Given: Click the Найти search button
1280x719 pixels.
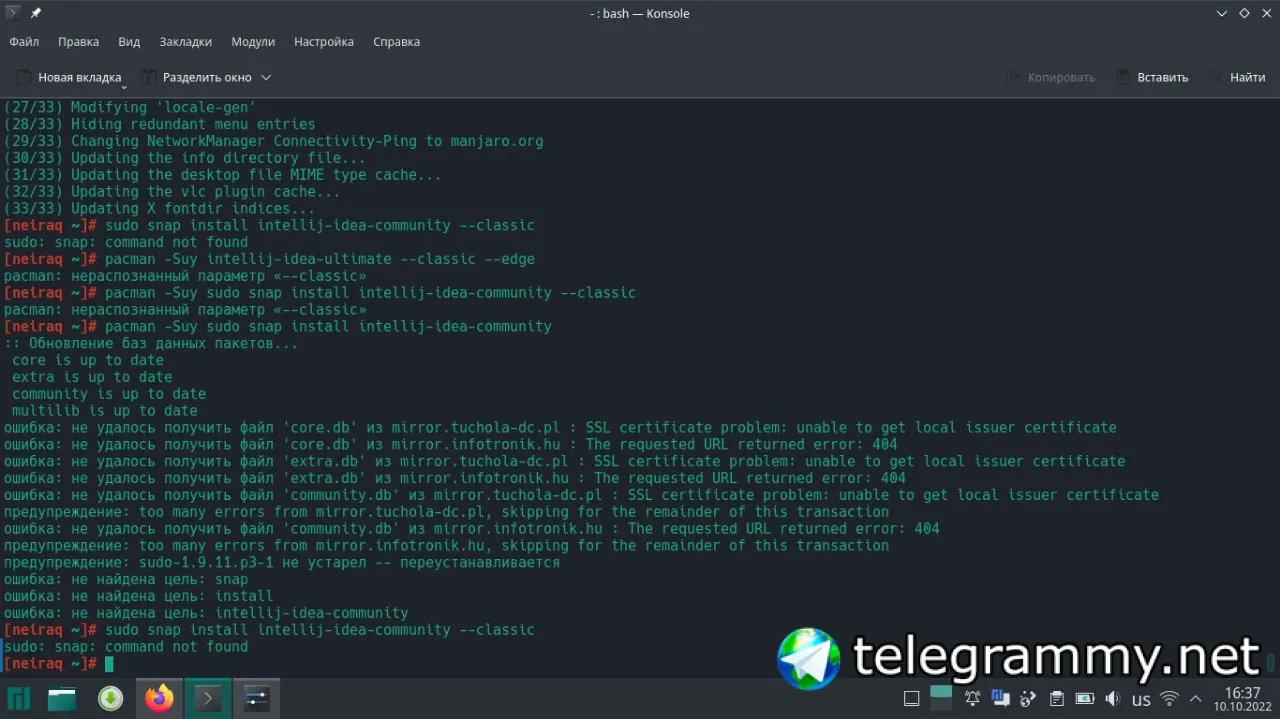Looking at the screenshot, I should pyautogui.click(x=1237, y=77).
